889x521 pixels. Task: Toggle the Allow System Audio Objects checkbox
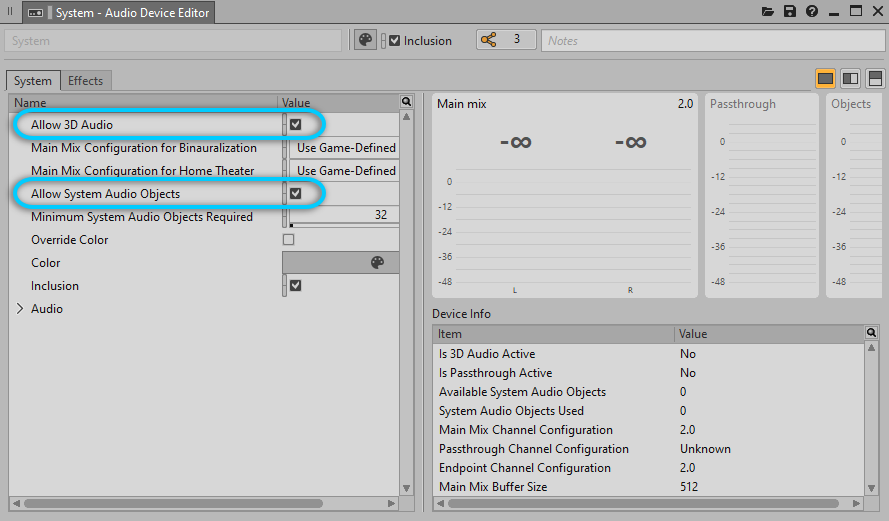(295, 194)
